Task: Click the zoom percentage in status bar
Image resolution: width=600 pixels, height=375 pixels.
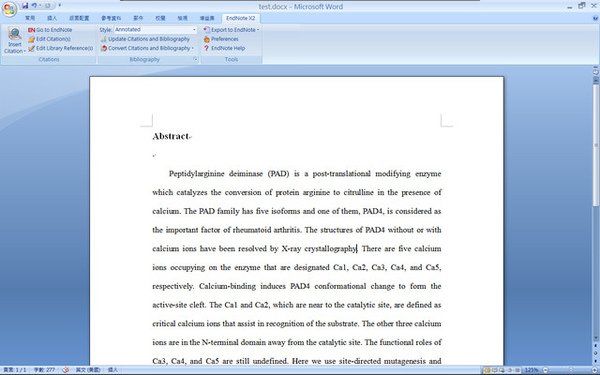Action: pyautogui.click(x=531, y=370)
